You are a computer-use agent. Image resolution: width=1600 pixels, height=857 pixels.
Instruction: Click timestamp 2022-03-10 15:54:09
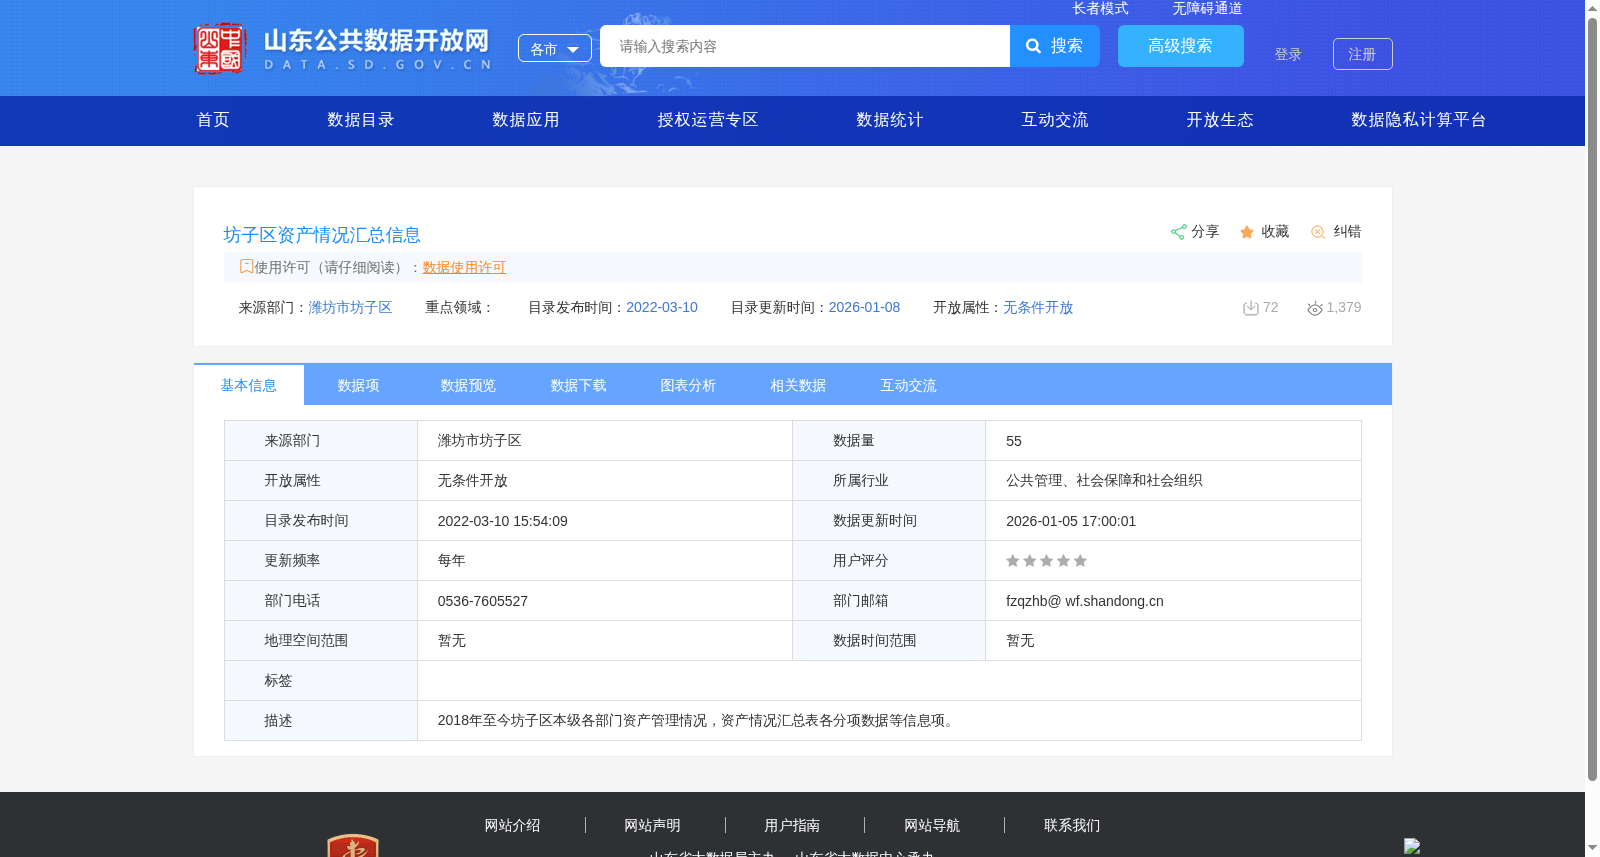tap(503, 521)
